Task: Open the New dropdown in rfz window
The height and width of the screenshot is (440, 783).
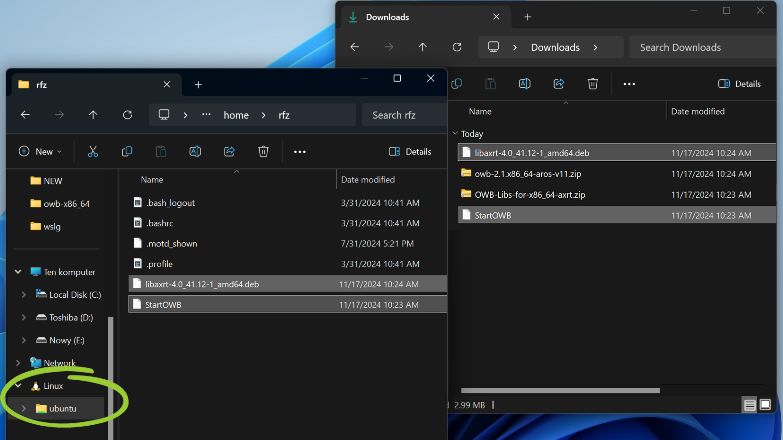Action: click(x=40, y=151)
